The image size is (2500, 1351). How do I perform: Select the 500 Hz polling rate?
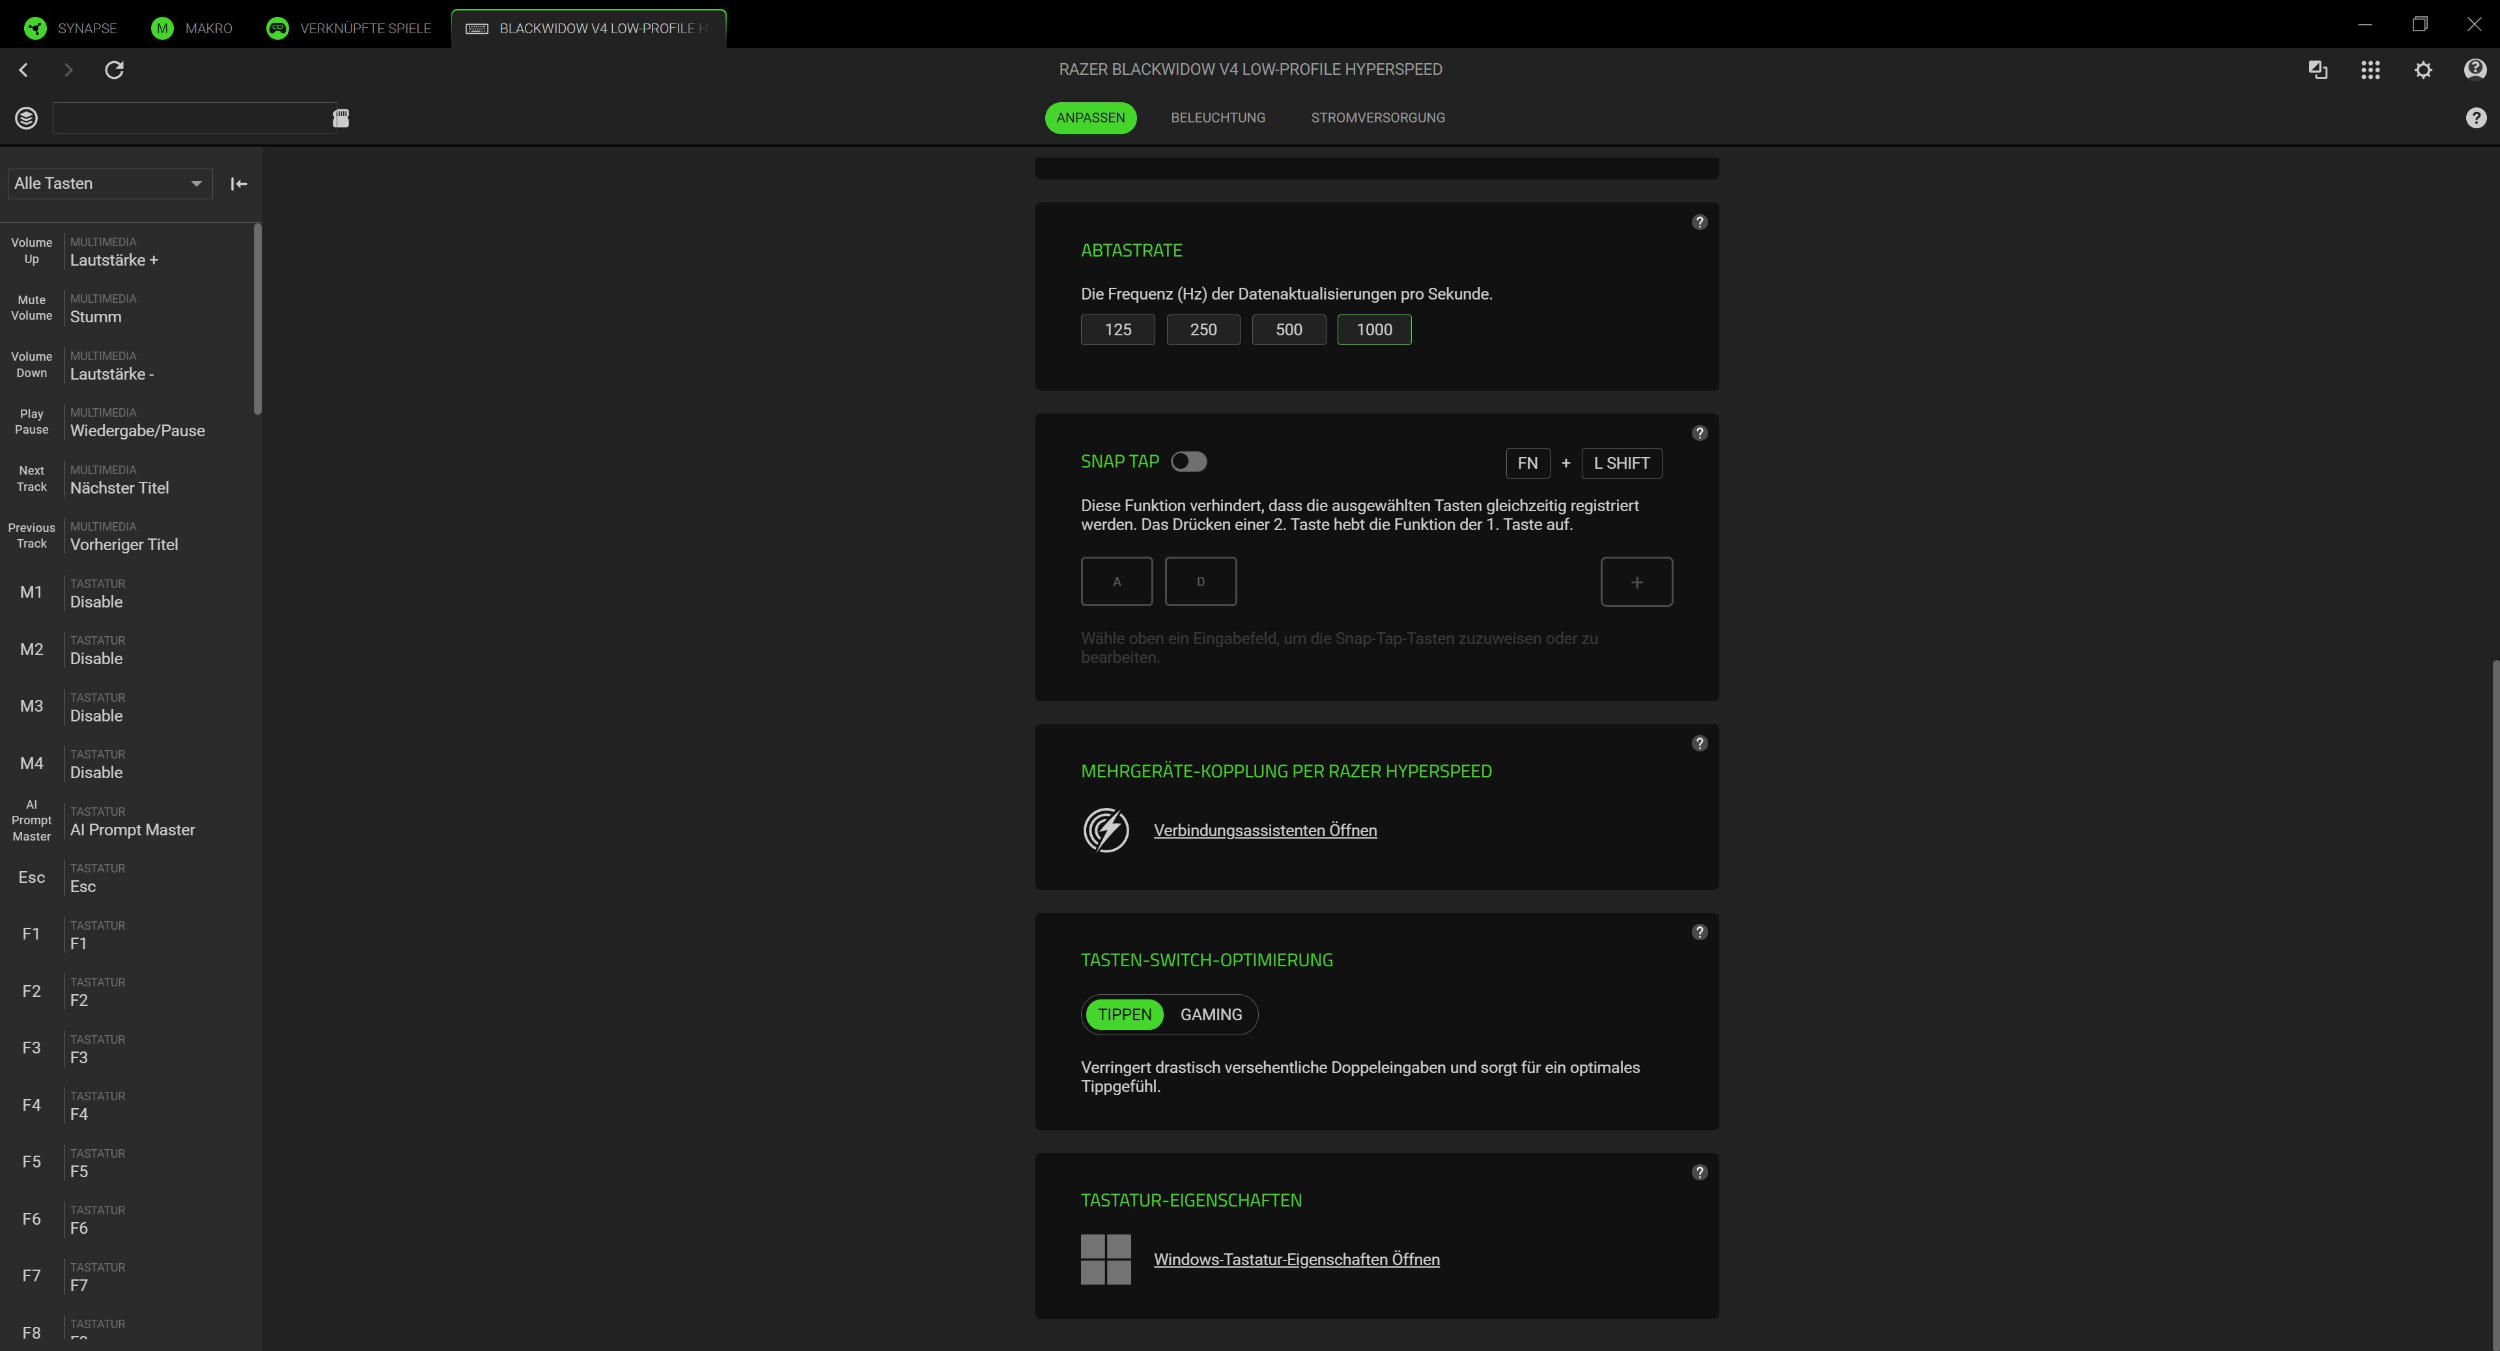[1289, 330]
